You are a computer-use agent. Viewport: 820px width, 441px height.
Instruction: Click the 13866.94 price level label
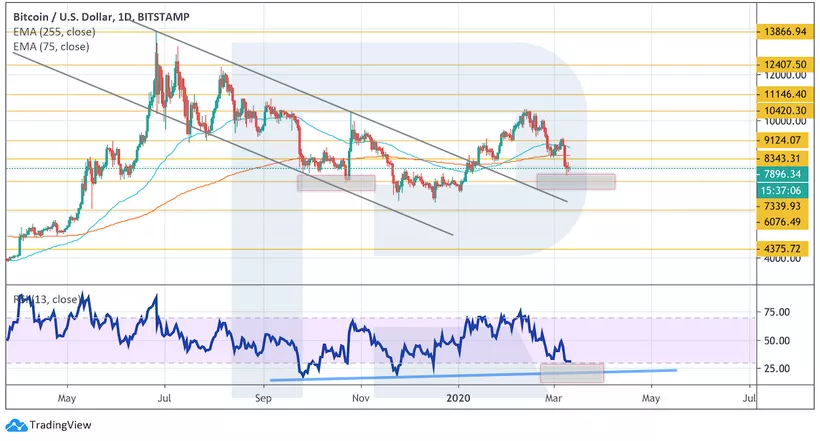pos(785,33)
